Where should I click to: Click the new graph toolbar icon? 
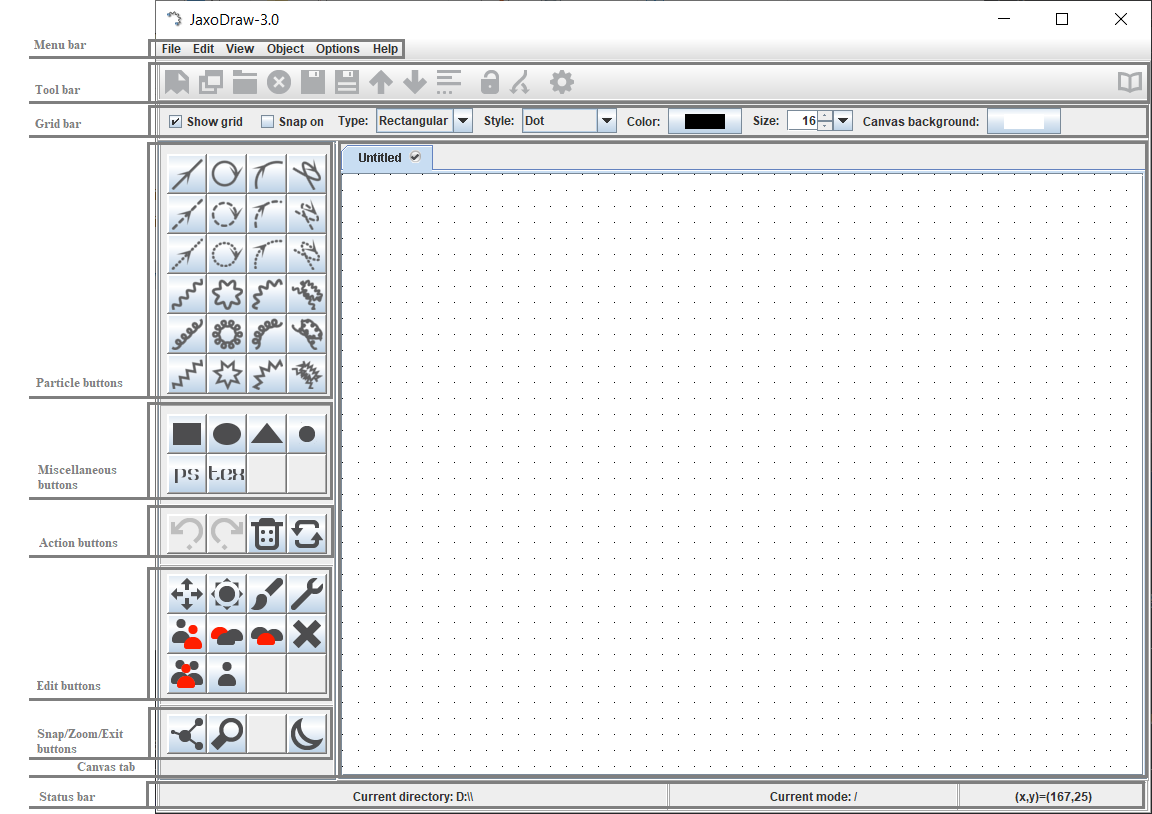pyautogui.click(x=176, y=82)
